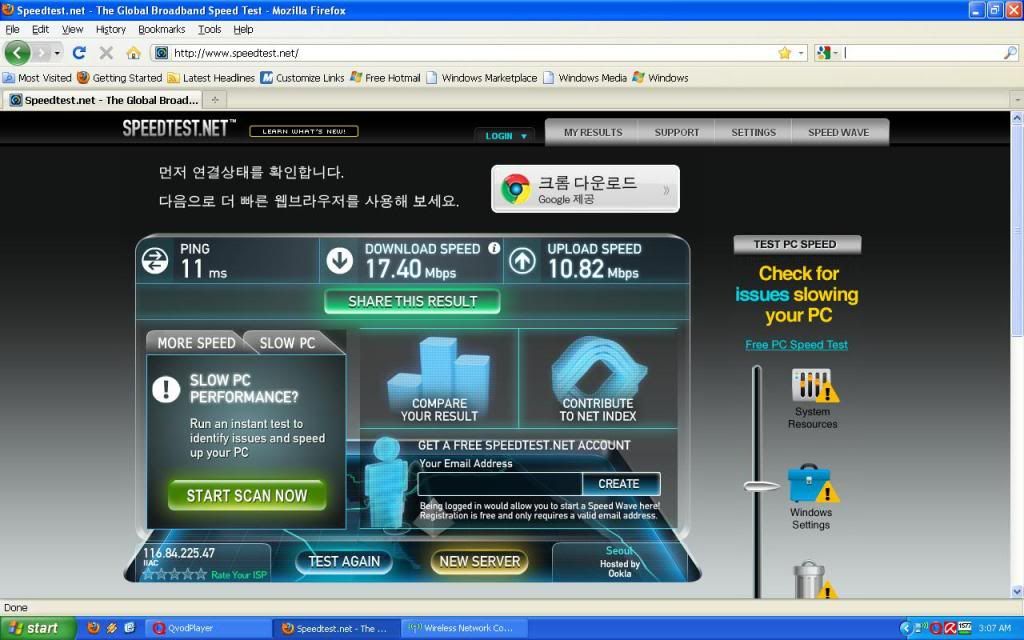Select the Speedtest.net browser tab
The height and width of the screenshot is (640, 1024).
coord(103,100)
